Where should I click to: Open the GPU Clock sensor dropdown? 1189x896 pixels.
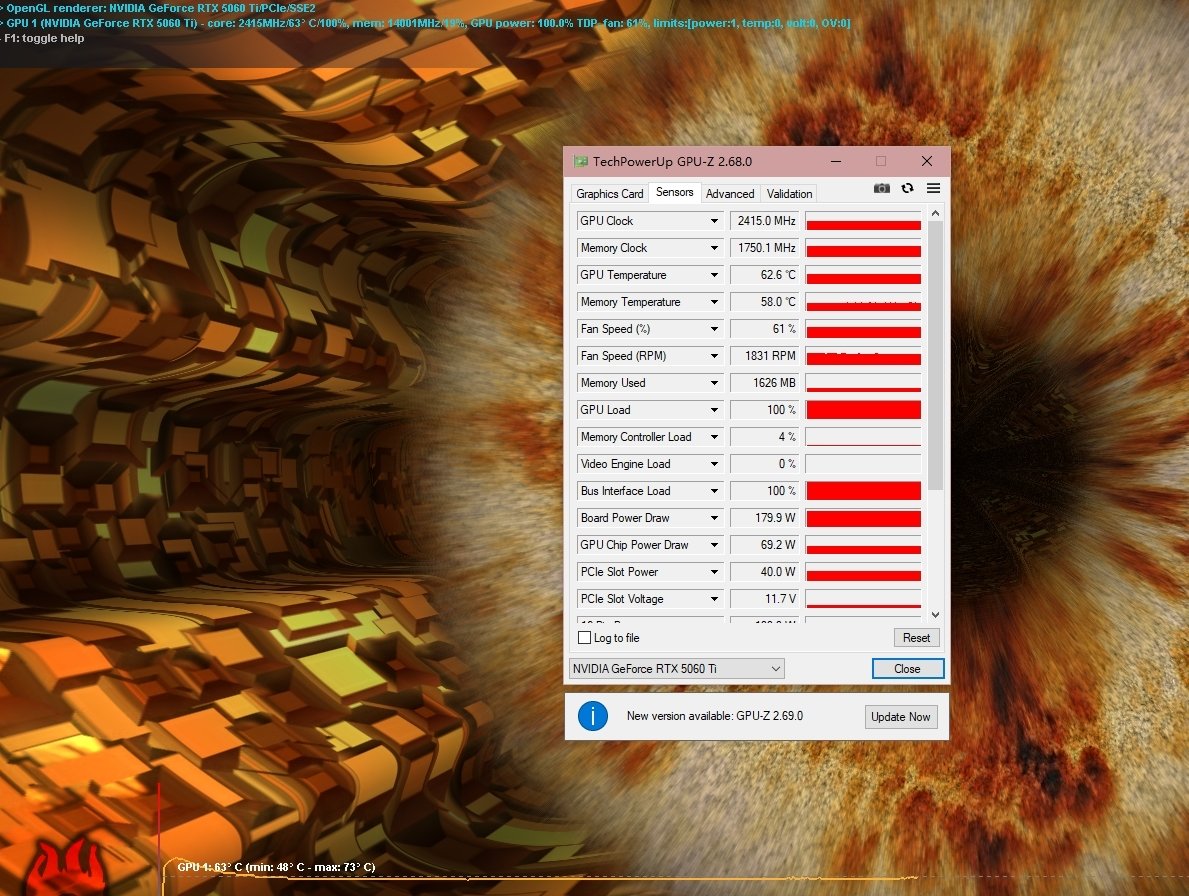714,221
